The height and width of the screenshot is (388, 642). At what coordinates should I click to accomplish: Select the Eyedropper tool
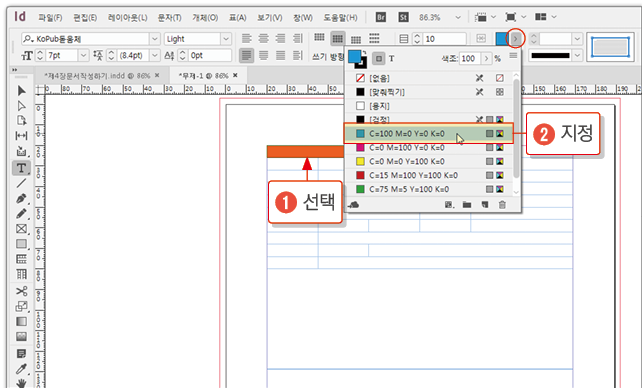21,368
